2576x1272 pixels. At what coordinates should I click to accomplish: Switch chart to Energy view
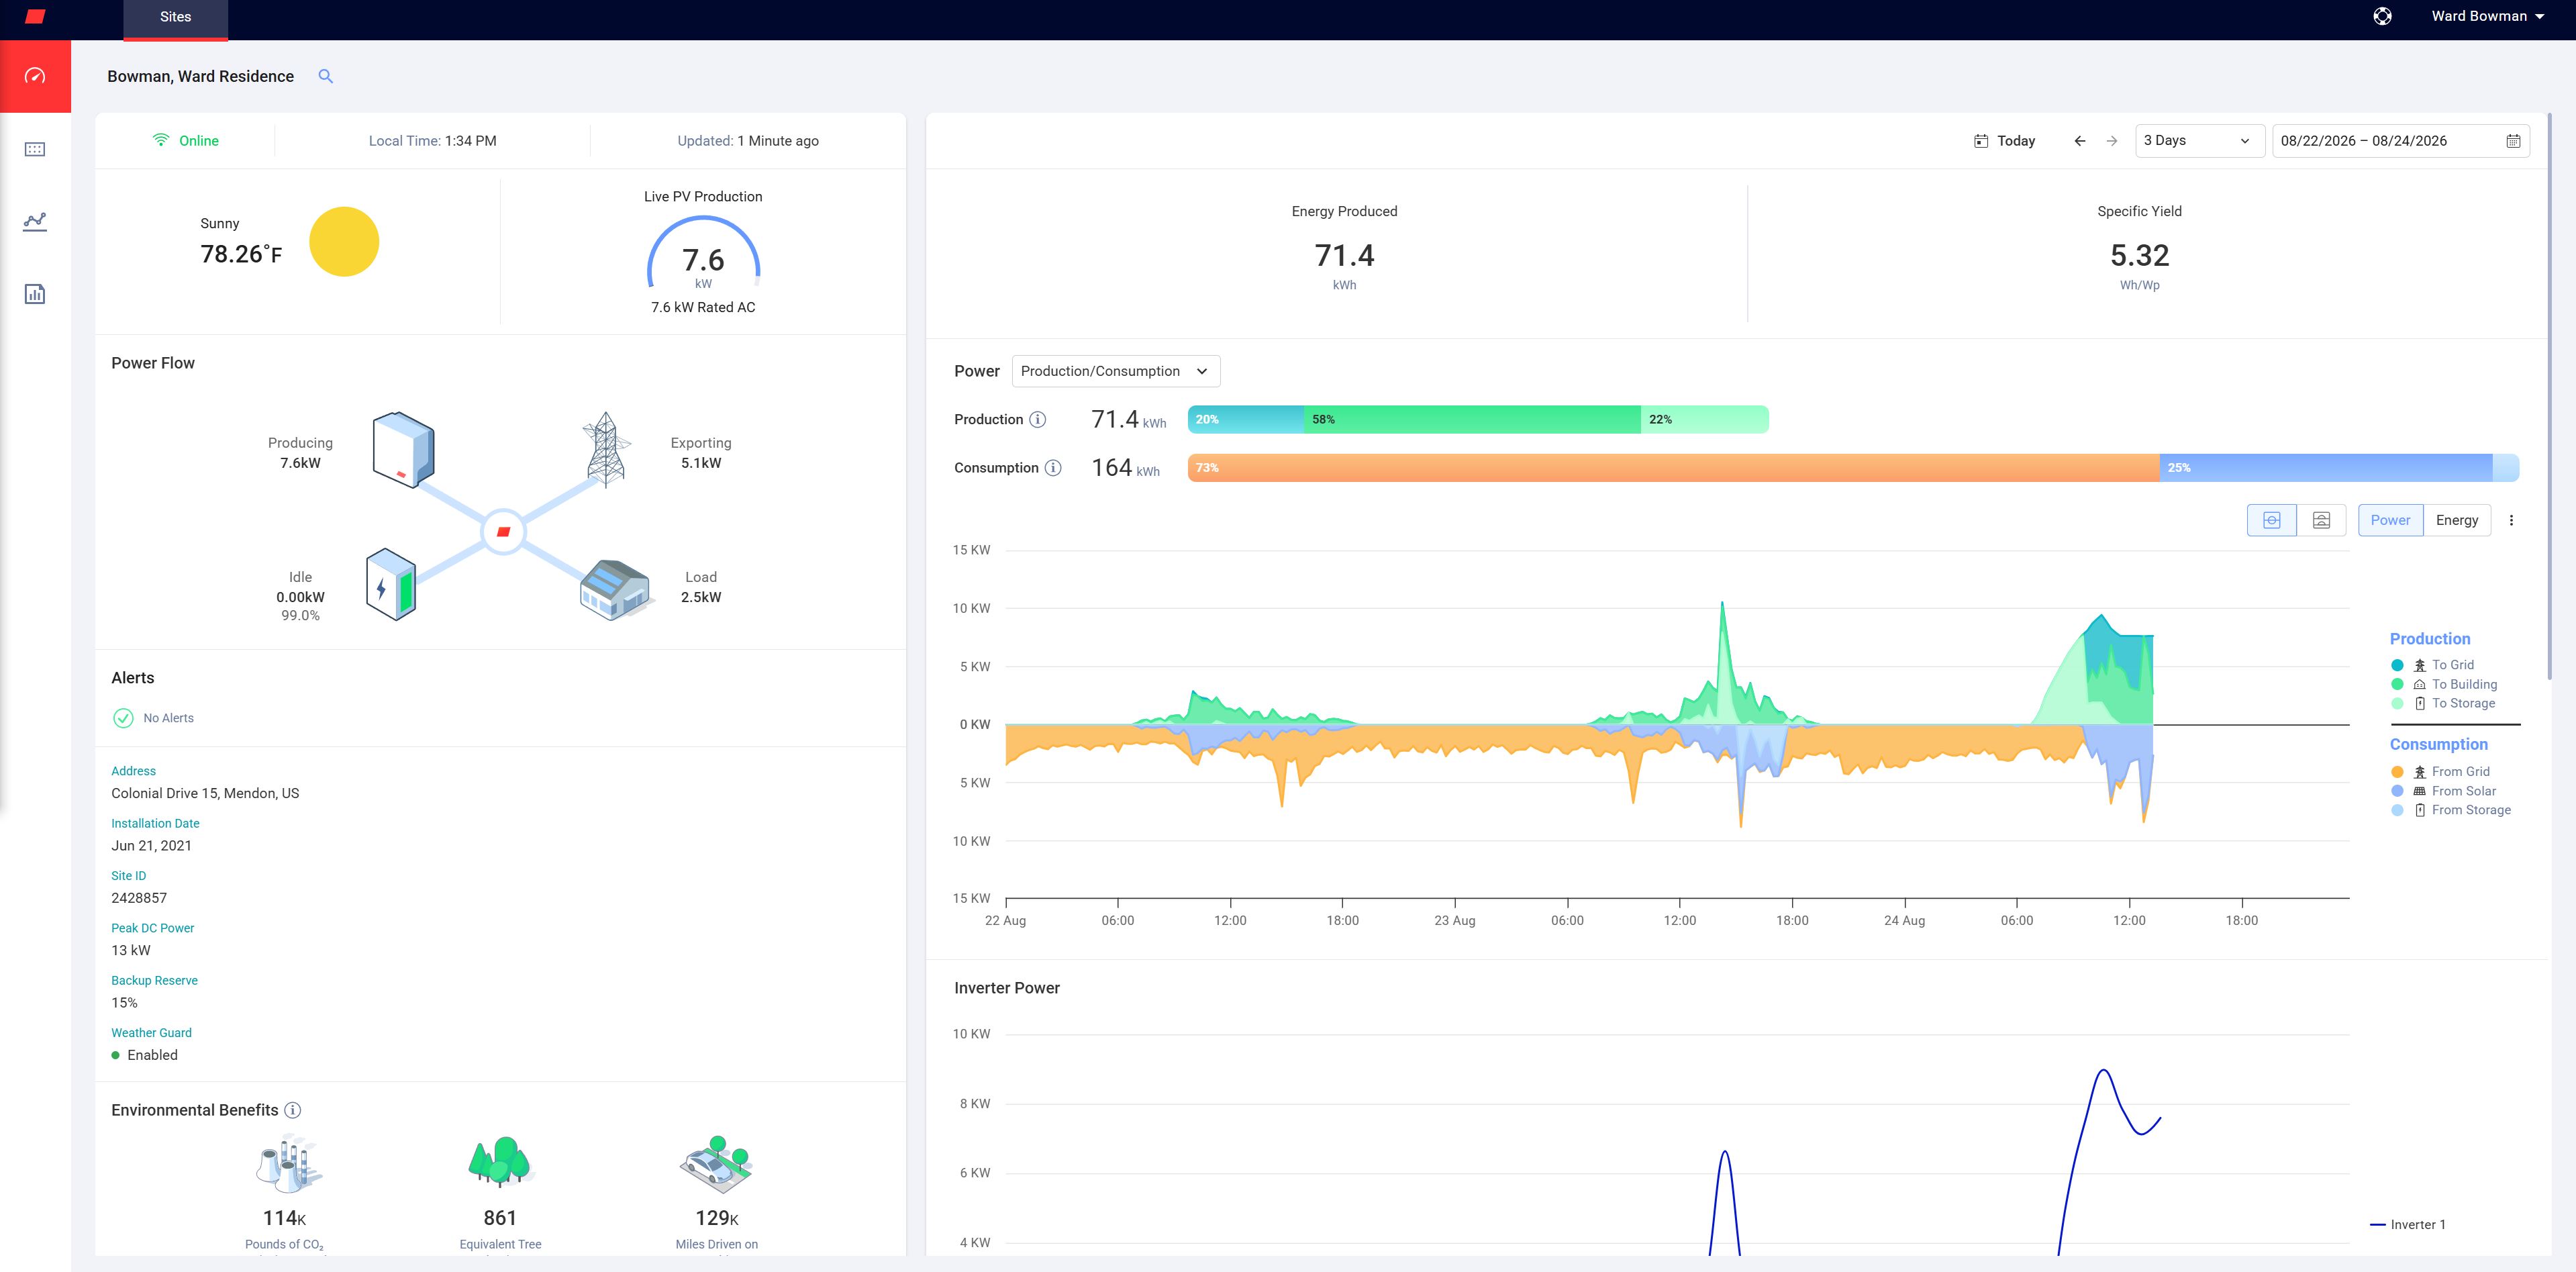[2457, 520]
